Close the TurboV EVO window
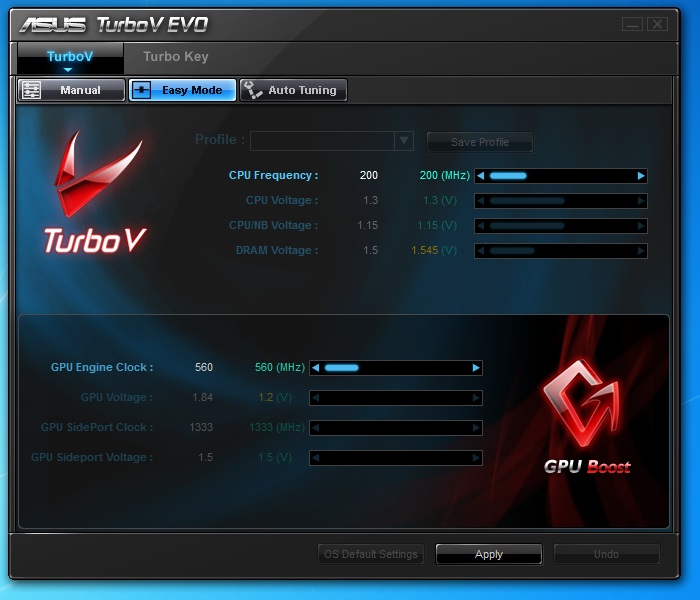The width and height of the screenshot is (700, 600). 658,24
